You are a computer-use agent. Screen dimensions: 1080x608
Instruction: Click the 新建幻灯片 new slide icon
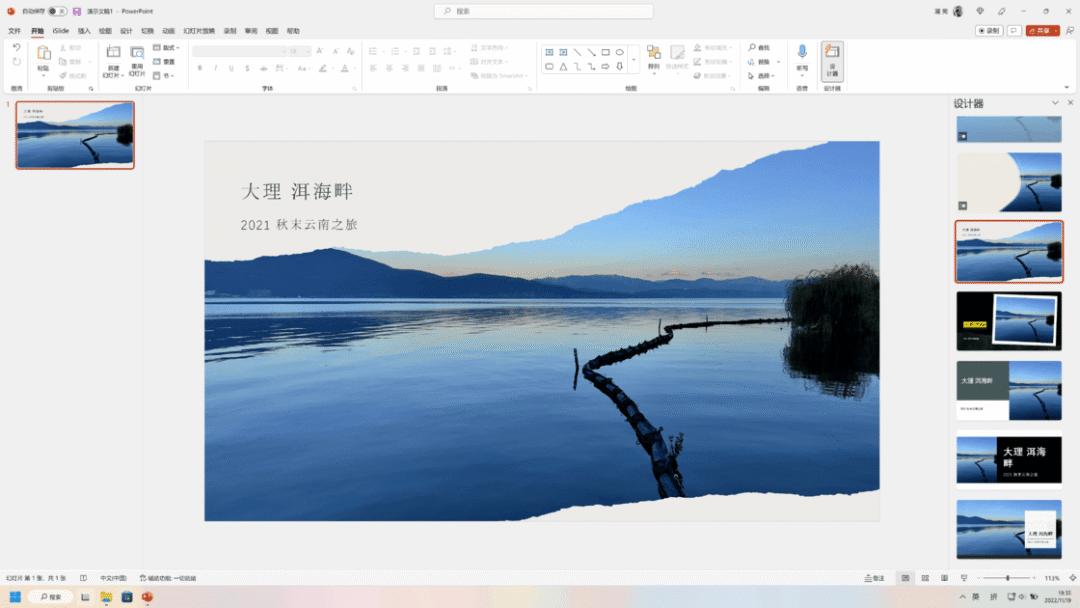[113, 53]
